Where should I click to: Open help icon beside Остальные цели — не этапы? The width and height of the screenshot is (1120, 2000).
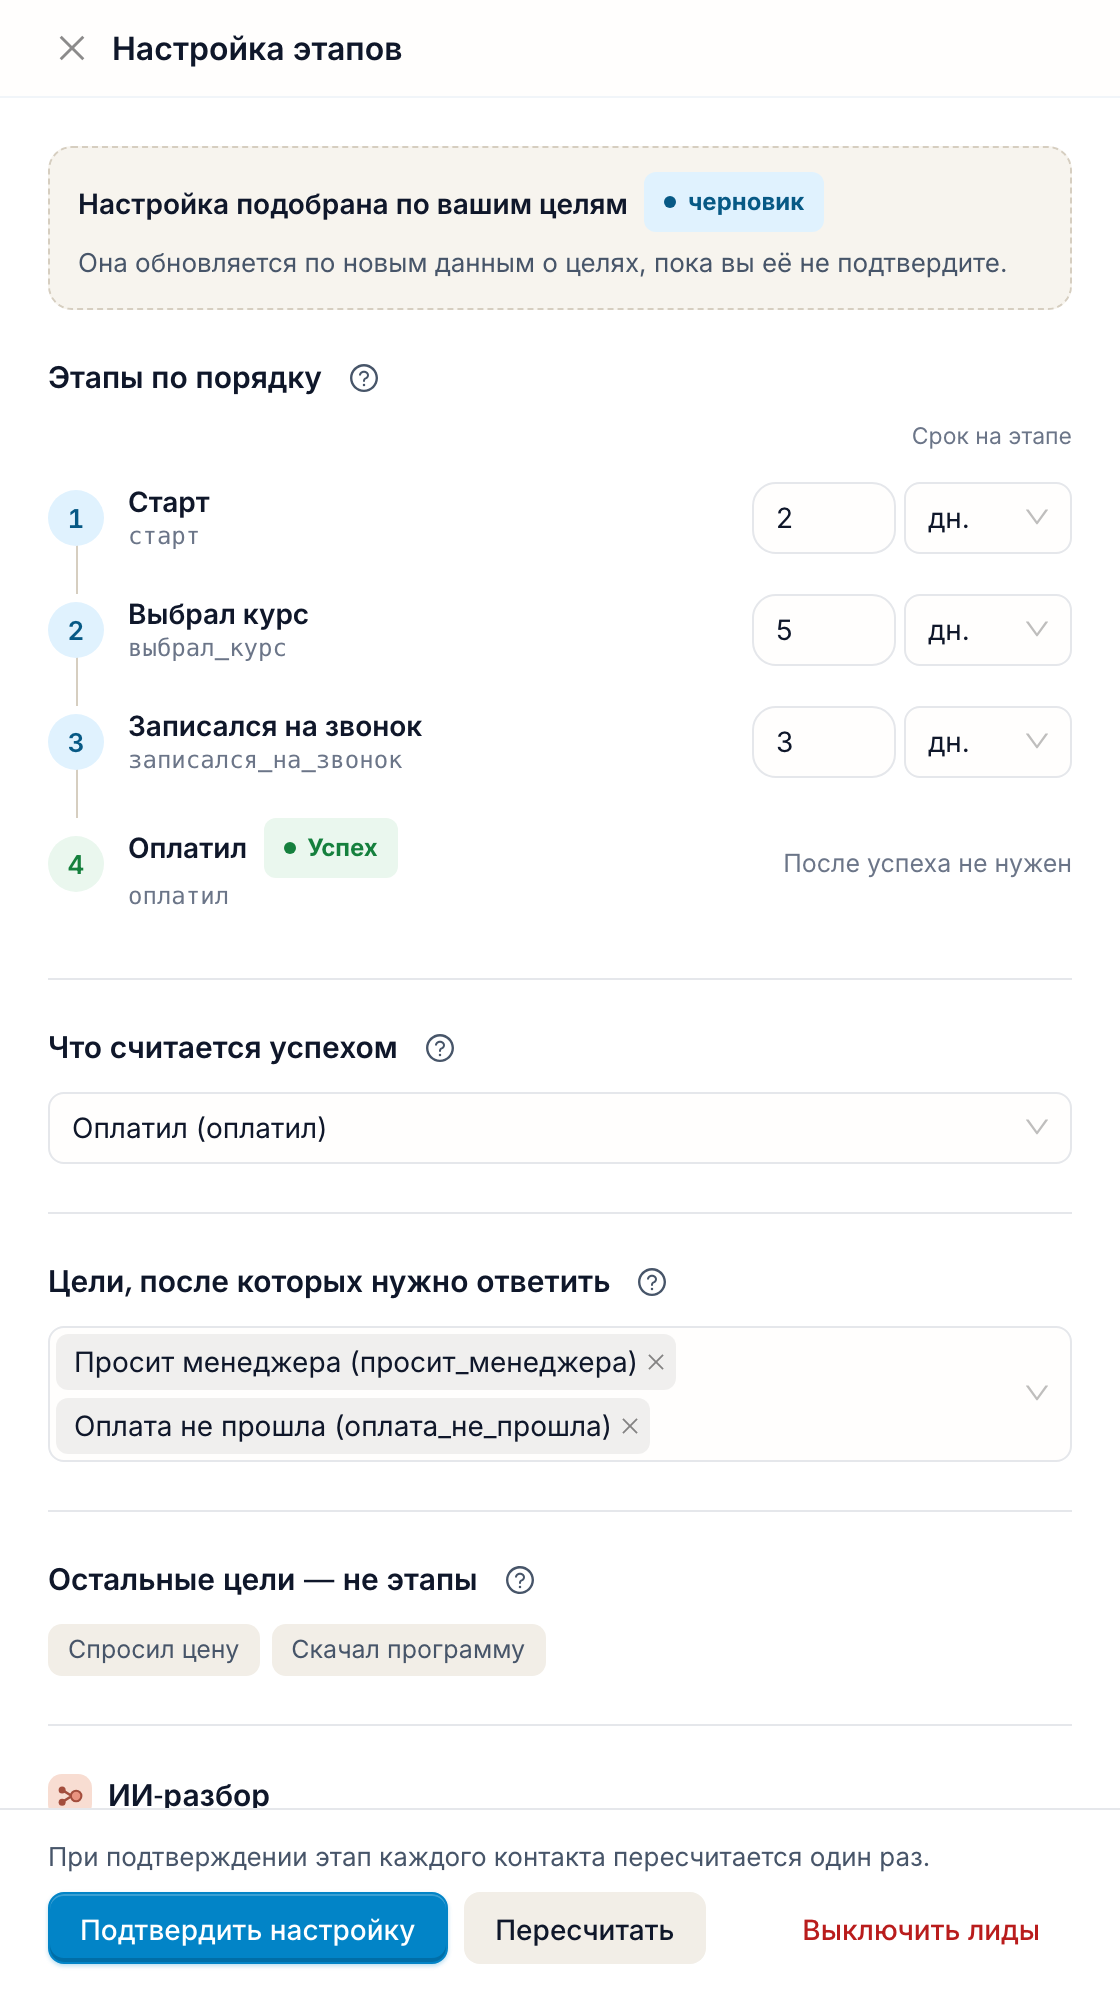click(520, 1580)
